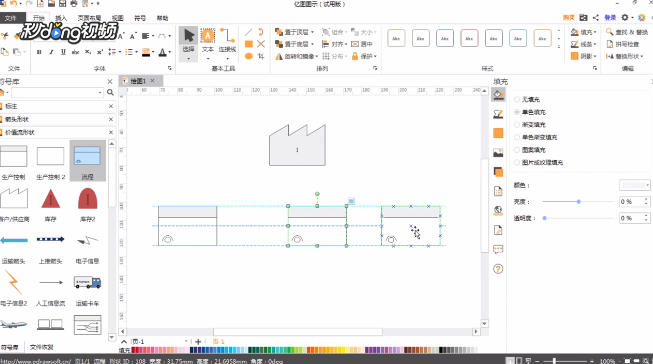The width and height of the screenshot is (653, 364).
Task: Apply superscript formatting
Action: click(100, 52)
